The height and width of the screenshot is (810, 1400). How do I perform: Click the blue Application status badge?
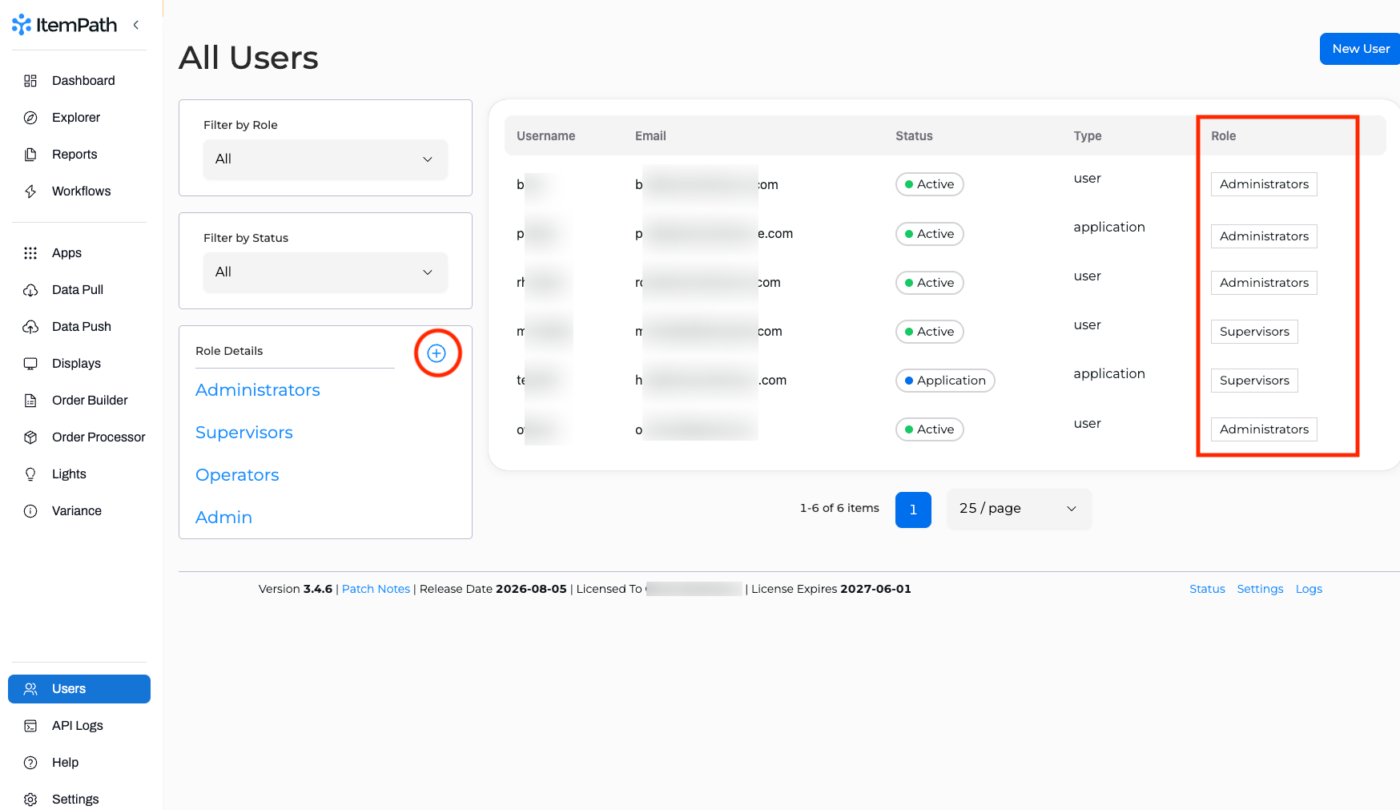click(945, 381)
